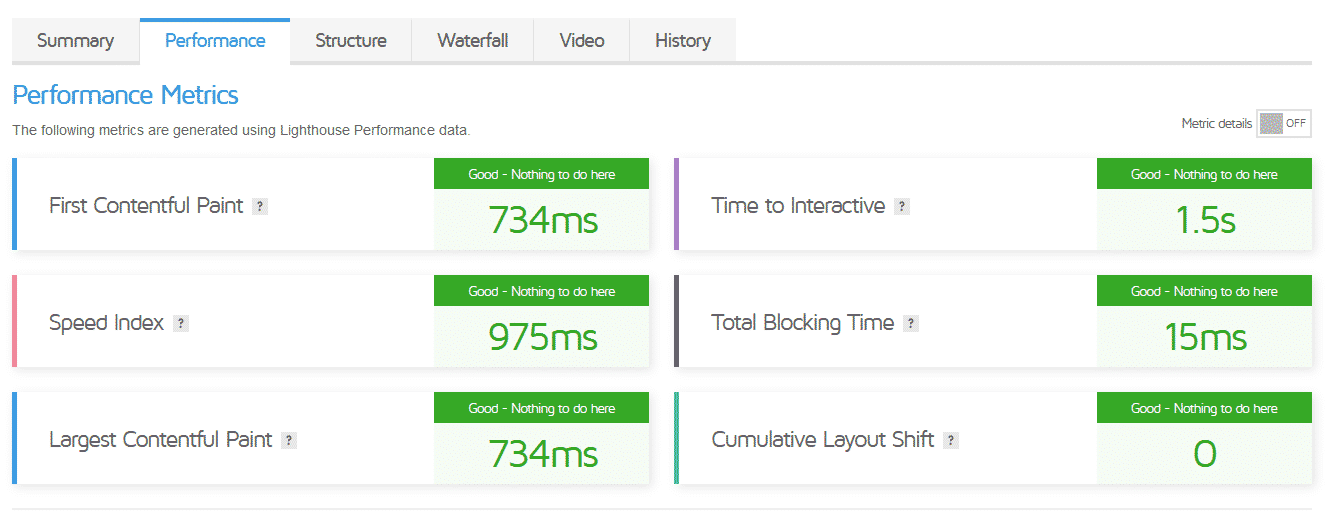Click the Good banner above Total Blocking Time
This screenshot has width=1329, height=518.
1204,291
